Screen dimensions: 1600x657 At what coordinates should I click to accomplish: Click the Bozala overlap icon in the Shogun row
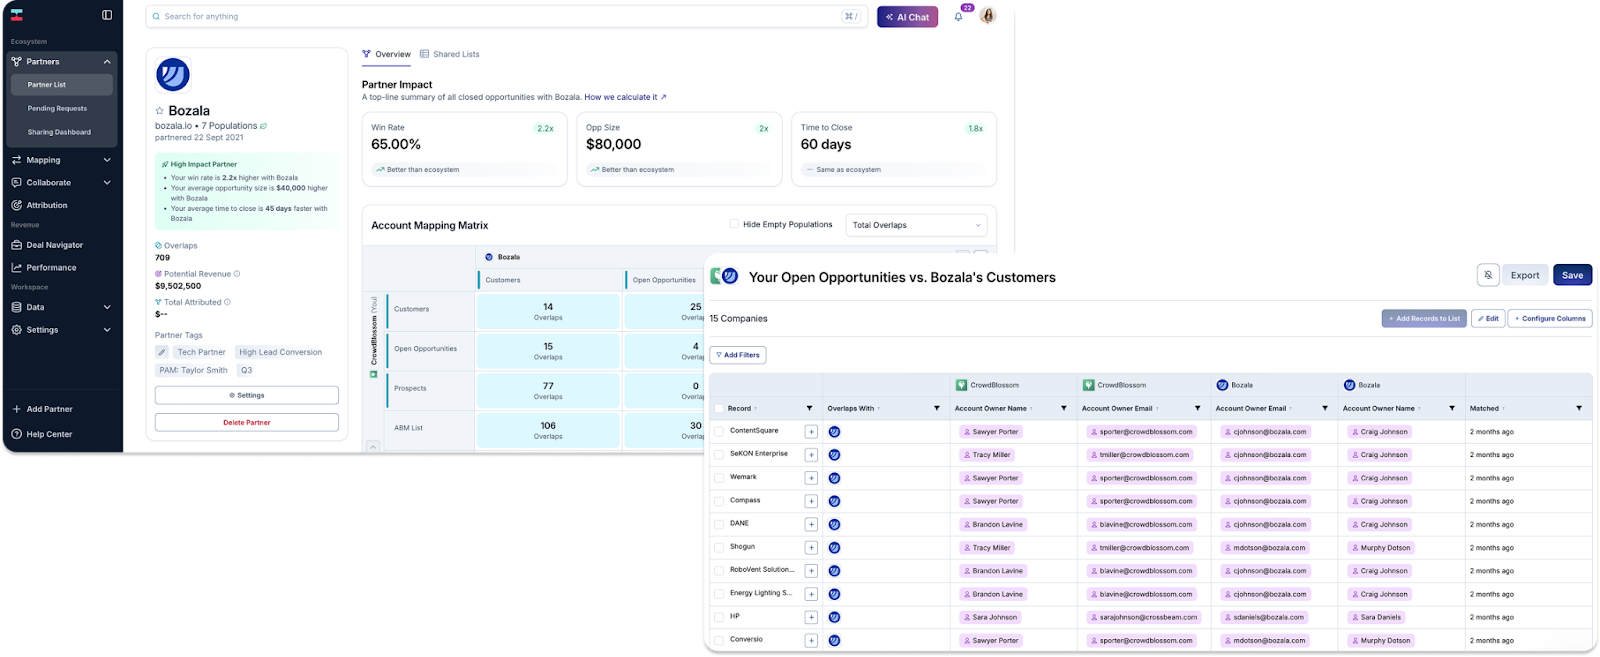[x=834, y=548]
